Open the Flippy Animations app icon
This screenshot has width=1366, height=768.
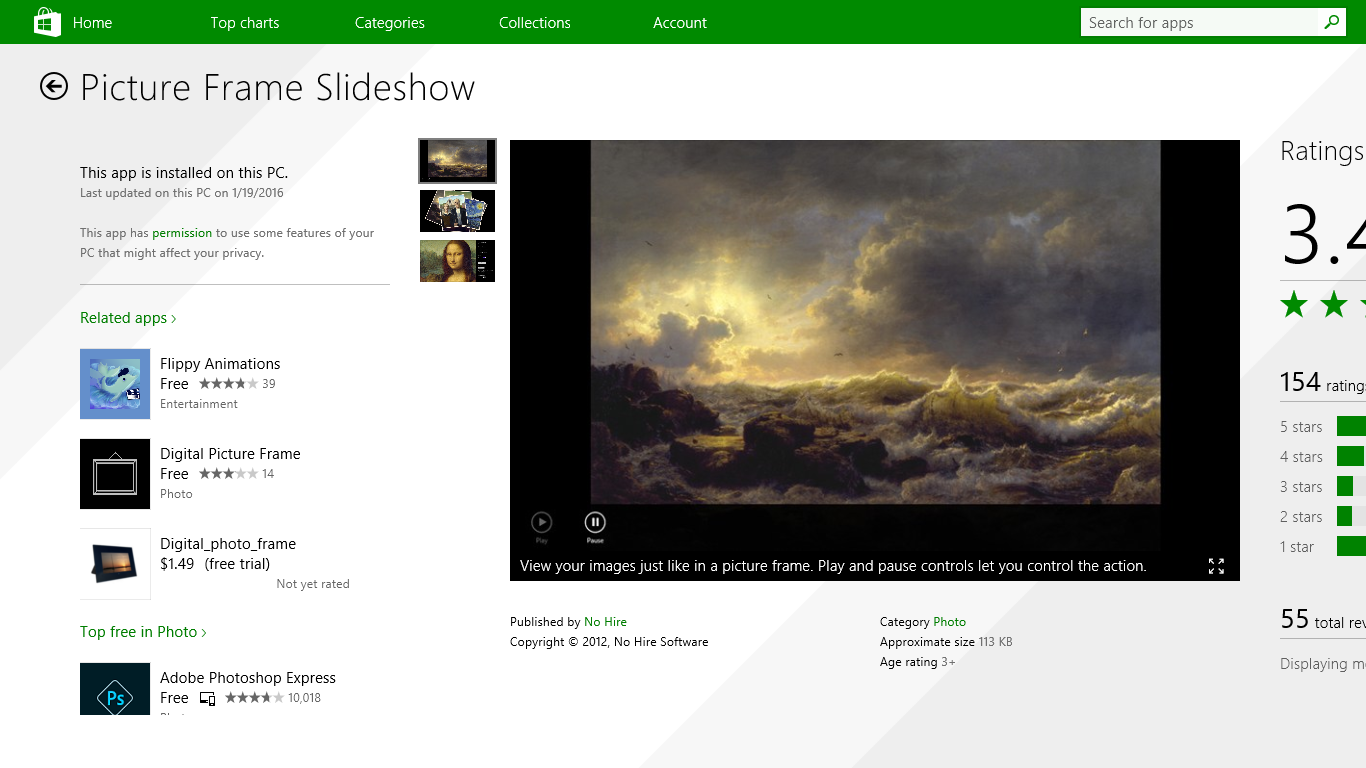point(115,384)
